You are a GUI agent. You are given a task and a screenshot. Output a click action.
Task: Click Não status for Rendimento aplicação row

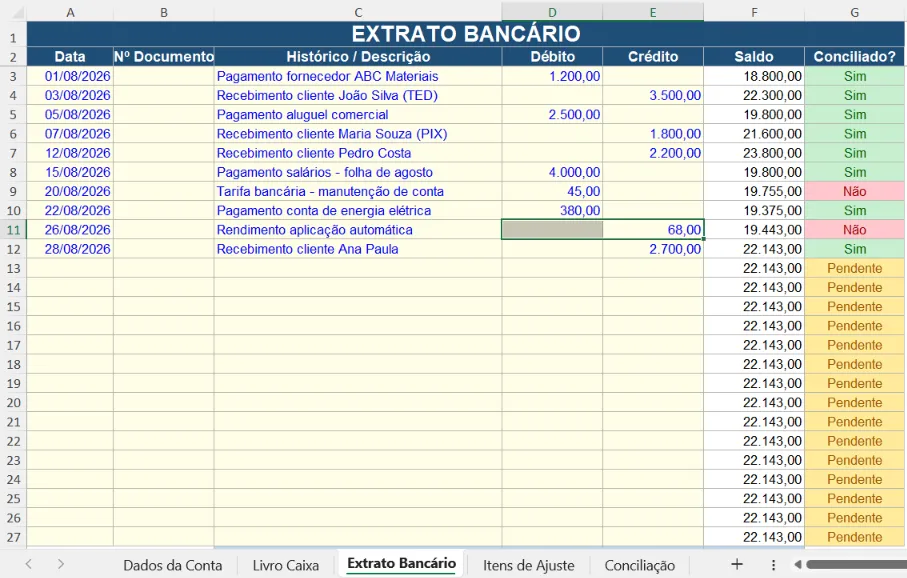[x=854, y=230]
